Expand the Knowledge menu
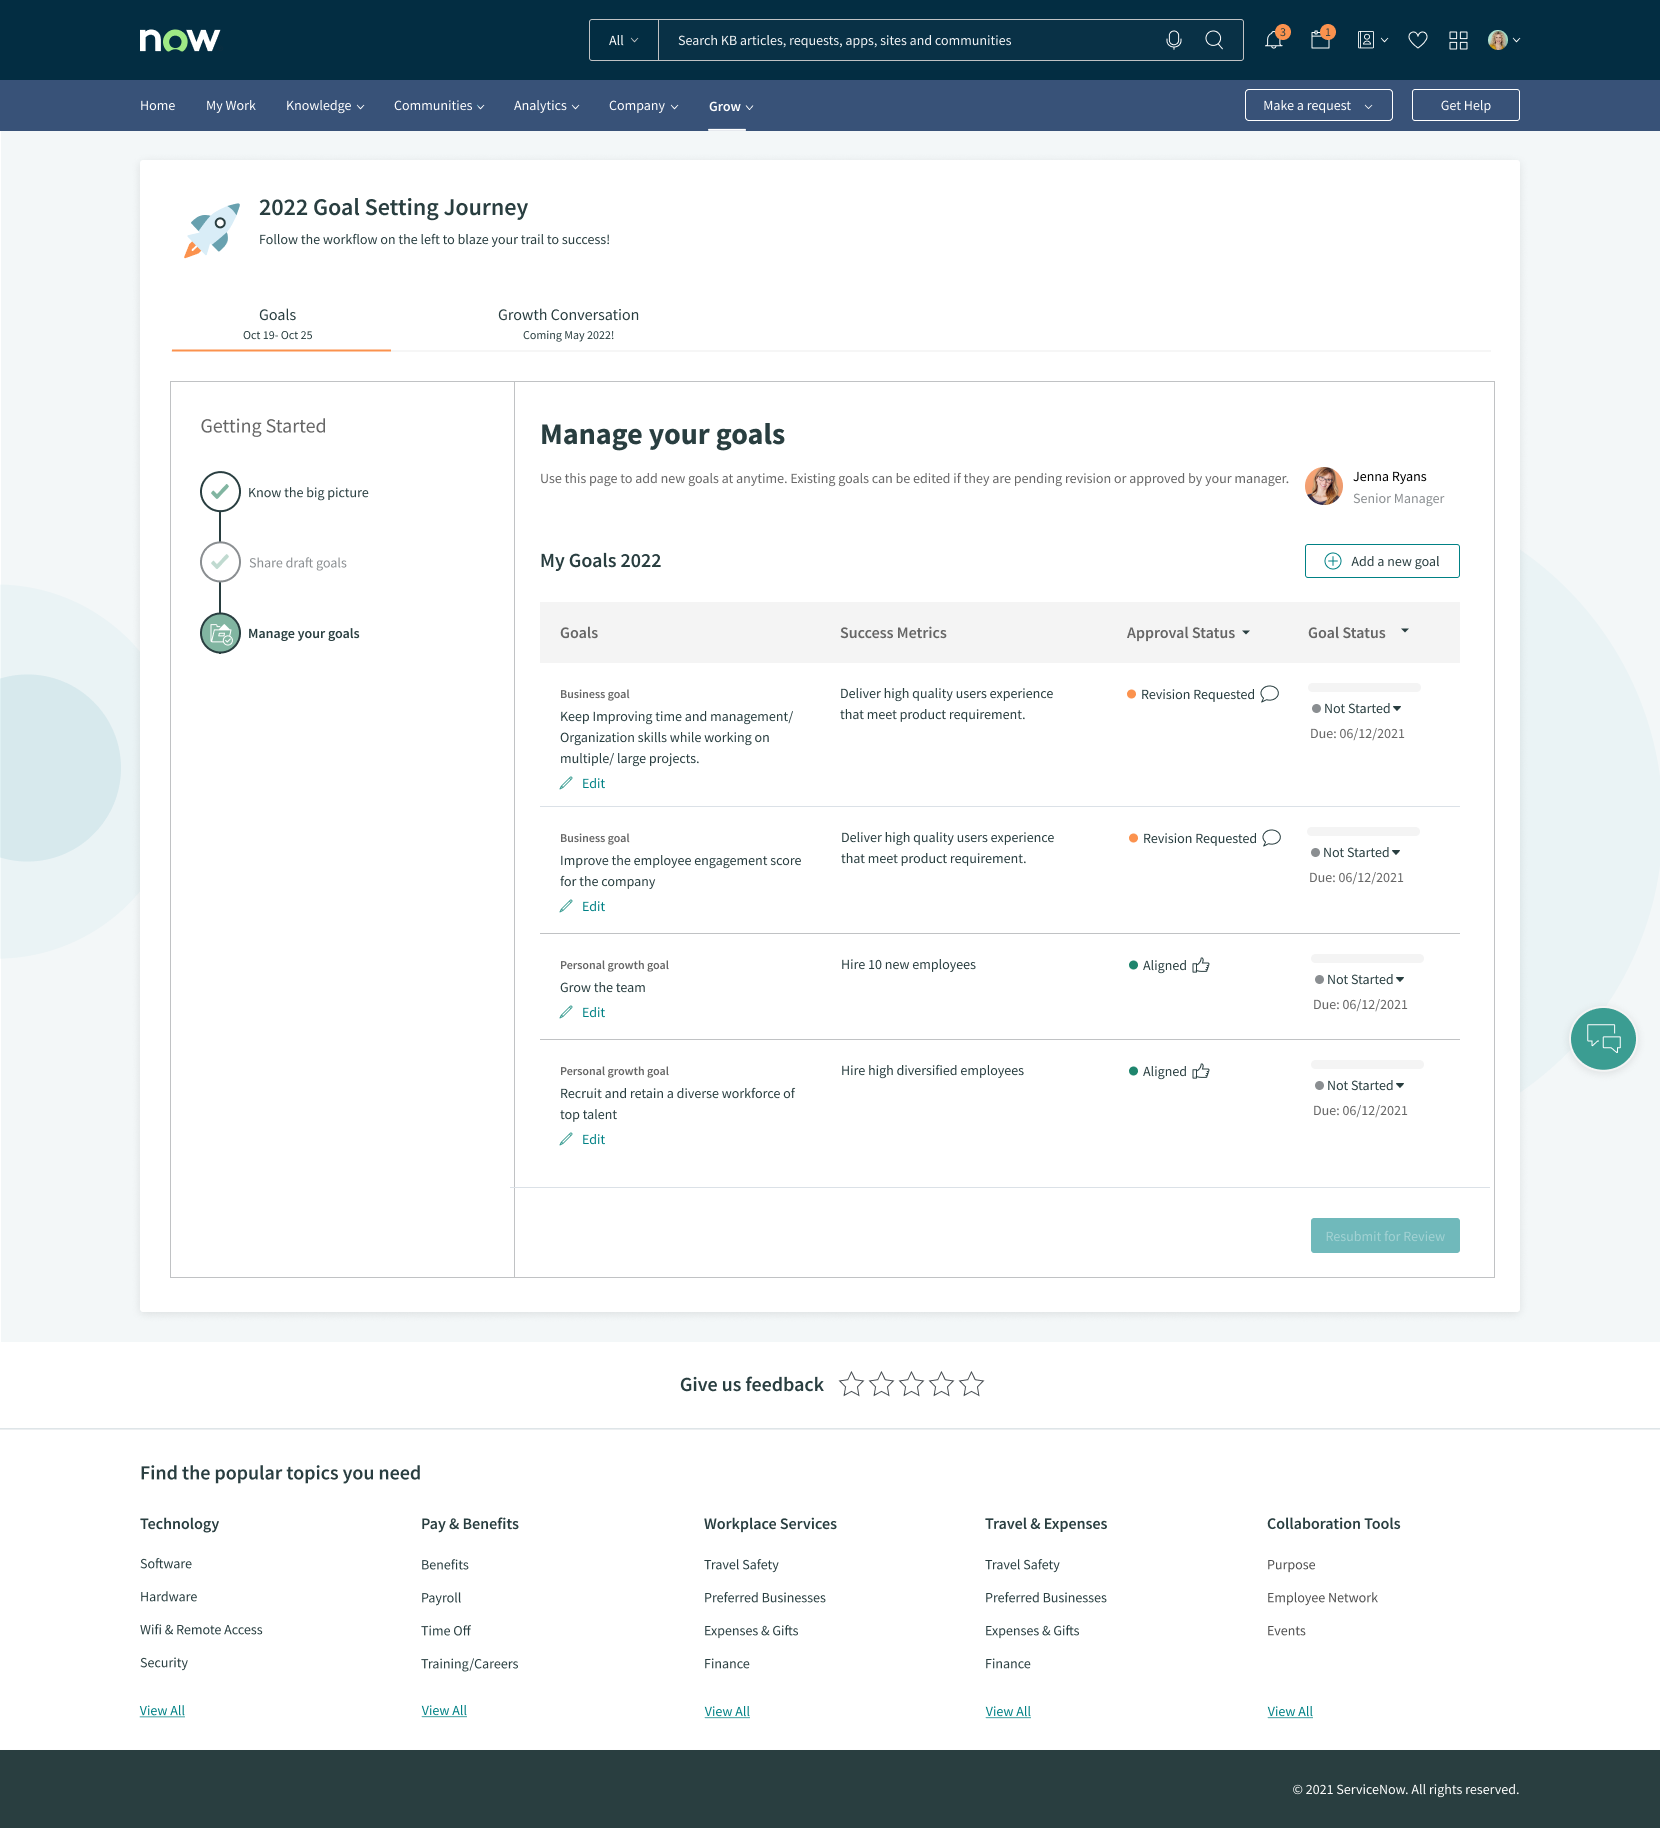Viewport: 1660px width, 1828px height. 325,106
